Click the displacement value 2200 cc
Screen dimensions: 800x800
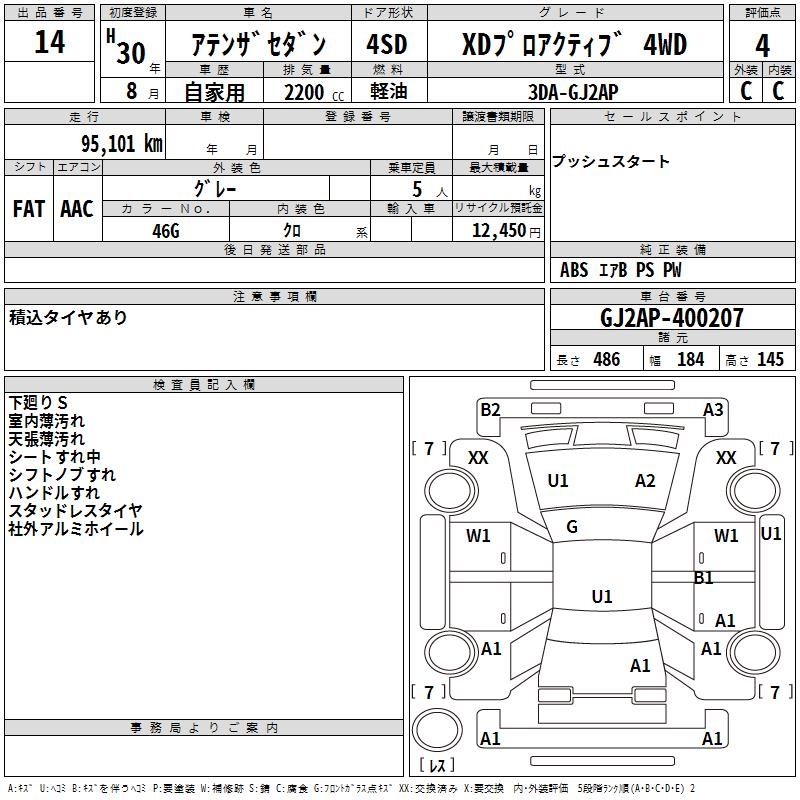click(x=314, y=92)
